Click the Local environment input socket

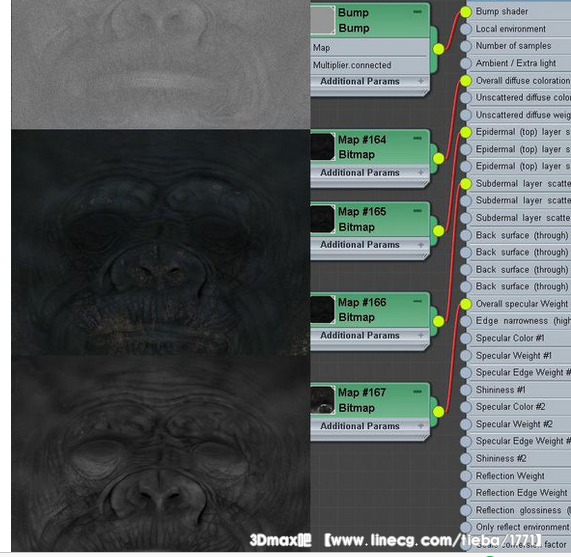click(x=466, y=29)
